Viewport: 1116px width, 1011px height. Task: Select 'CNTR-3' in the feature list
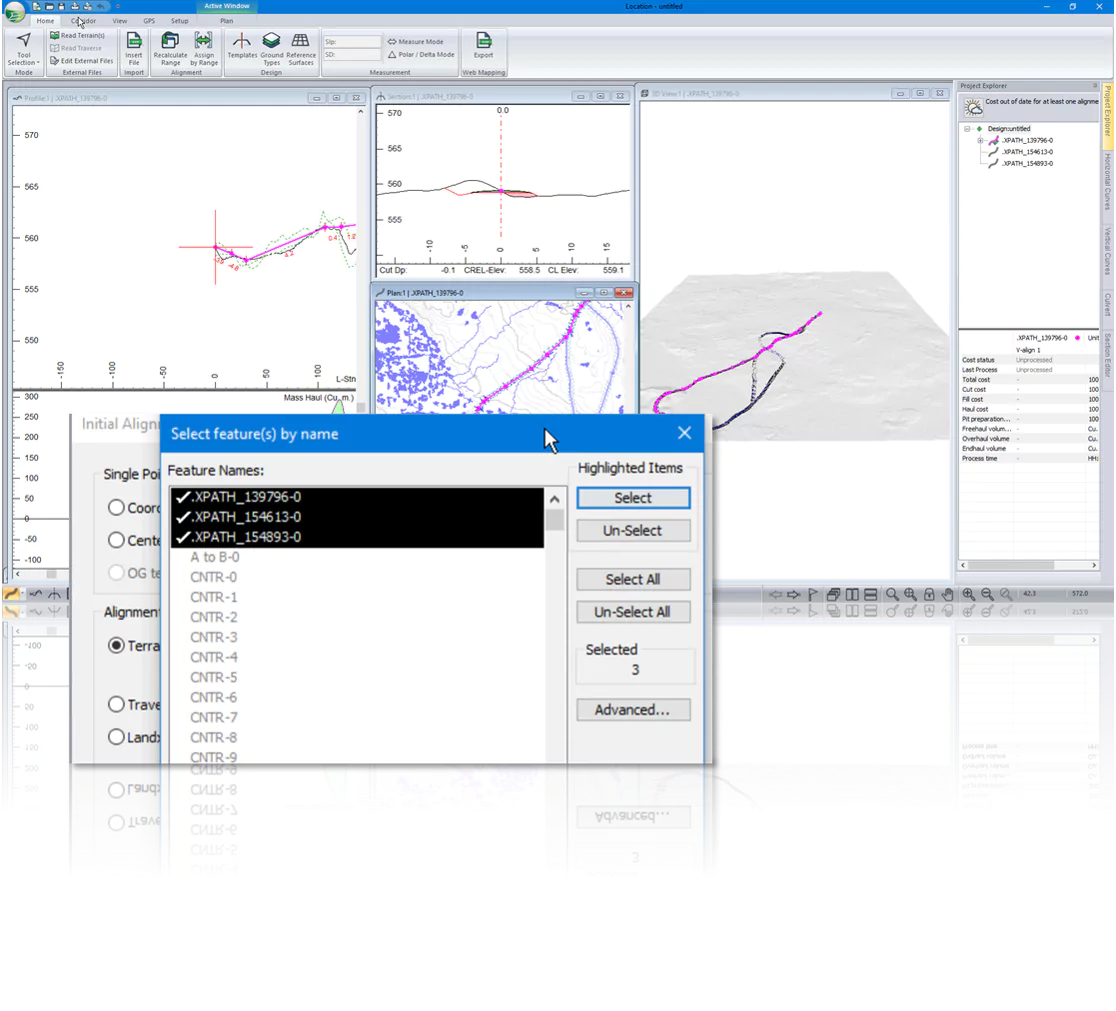pyautogui.click(x=214, y=637)
